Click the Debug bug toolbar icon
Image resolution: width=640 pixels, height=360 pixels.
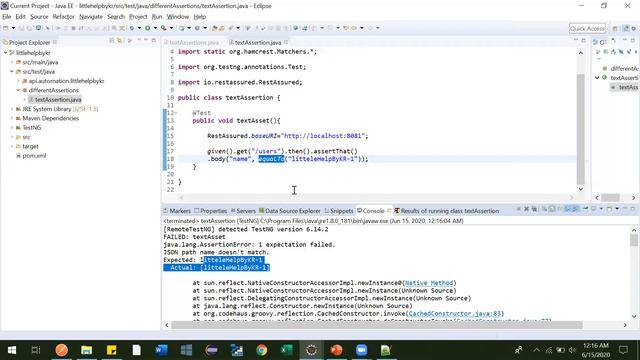[132, 28]
